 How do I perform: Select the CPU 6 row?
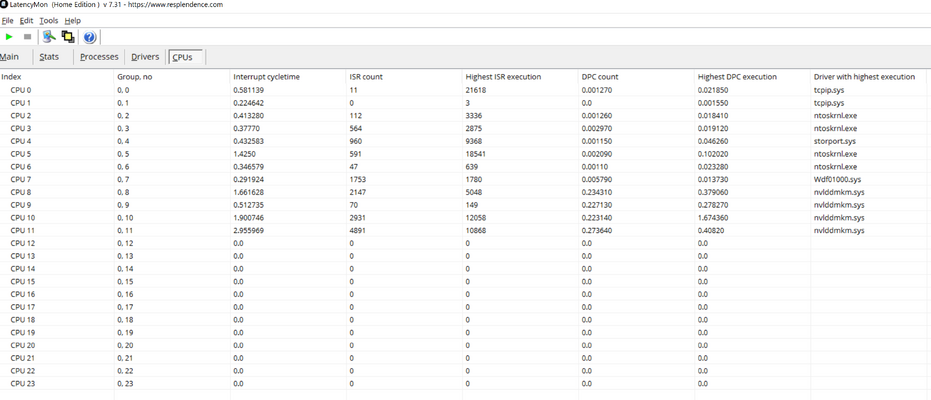pyautogui.click(x=463, y=166)
